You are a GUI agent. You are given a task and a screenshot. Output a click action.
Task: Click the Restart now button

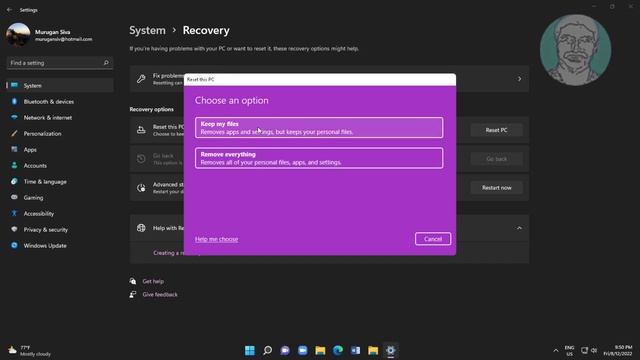[x=496, y=188]
